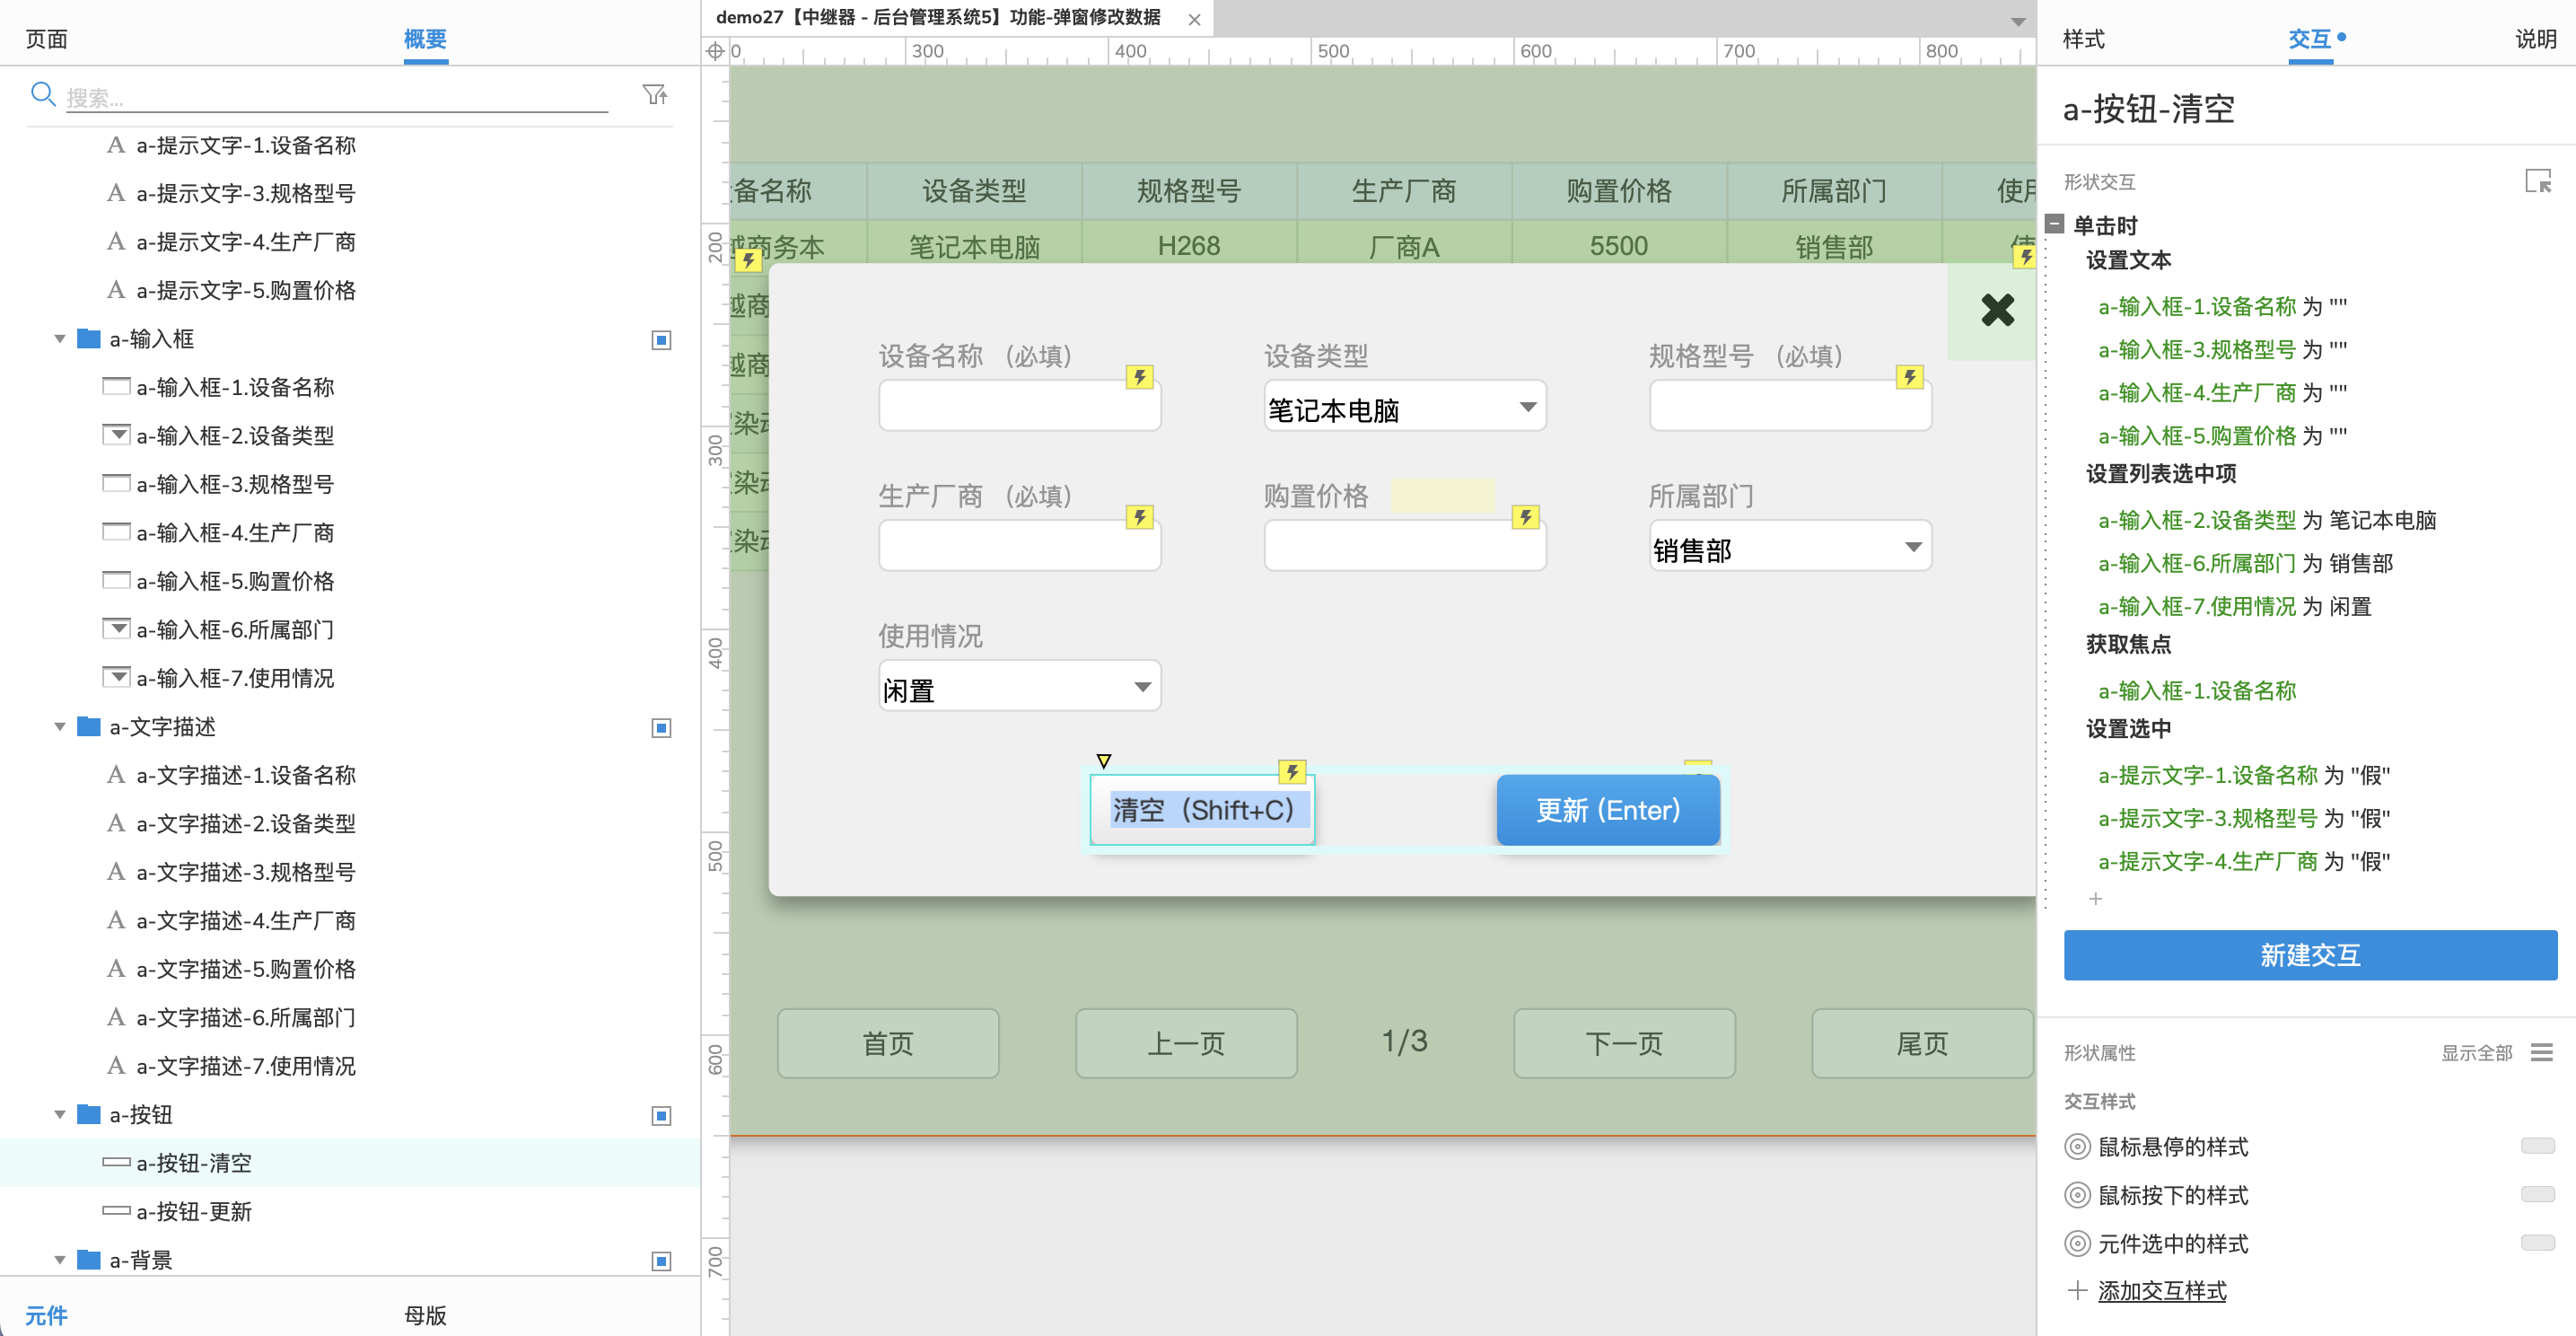Click the lightning badge at the popup's left corner
This screenshot has width=2576, height=1336.
pyautogui.click(x=748, y=260)
